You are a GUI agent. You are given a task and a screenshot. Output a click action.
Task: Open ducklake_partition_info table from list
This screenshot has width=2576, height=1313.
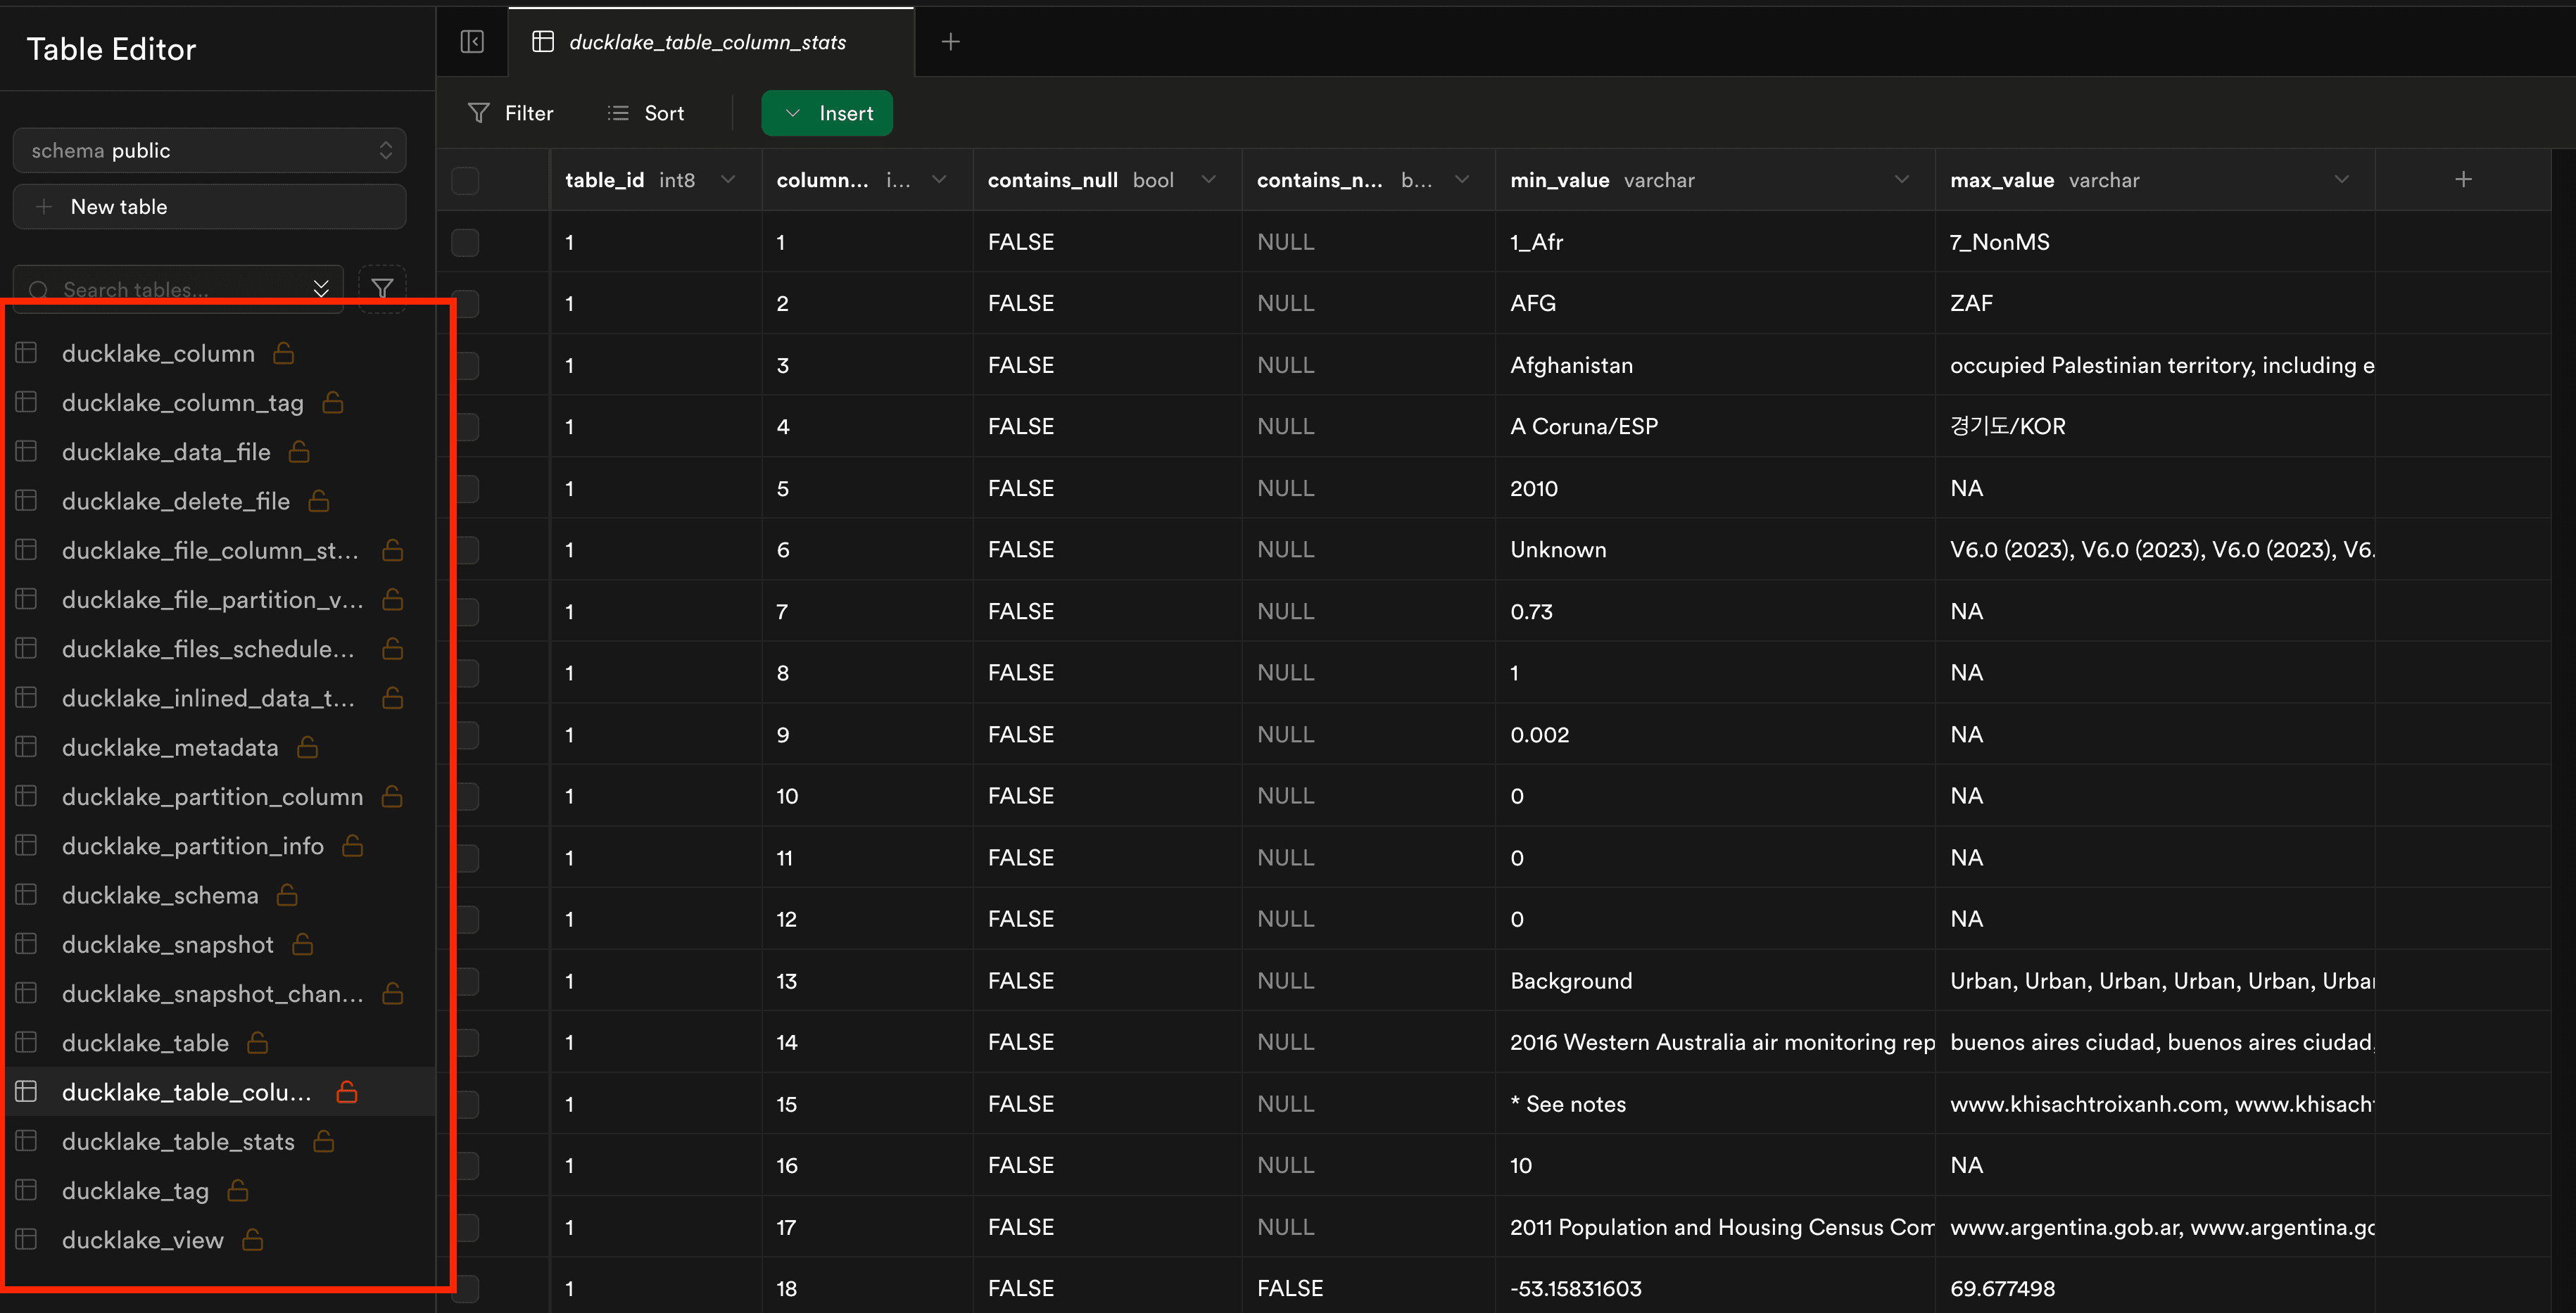click(193, 846)
